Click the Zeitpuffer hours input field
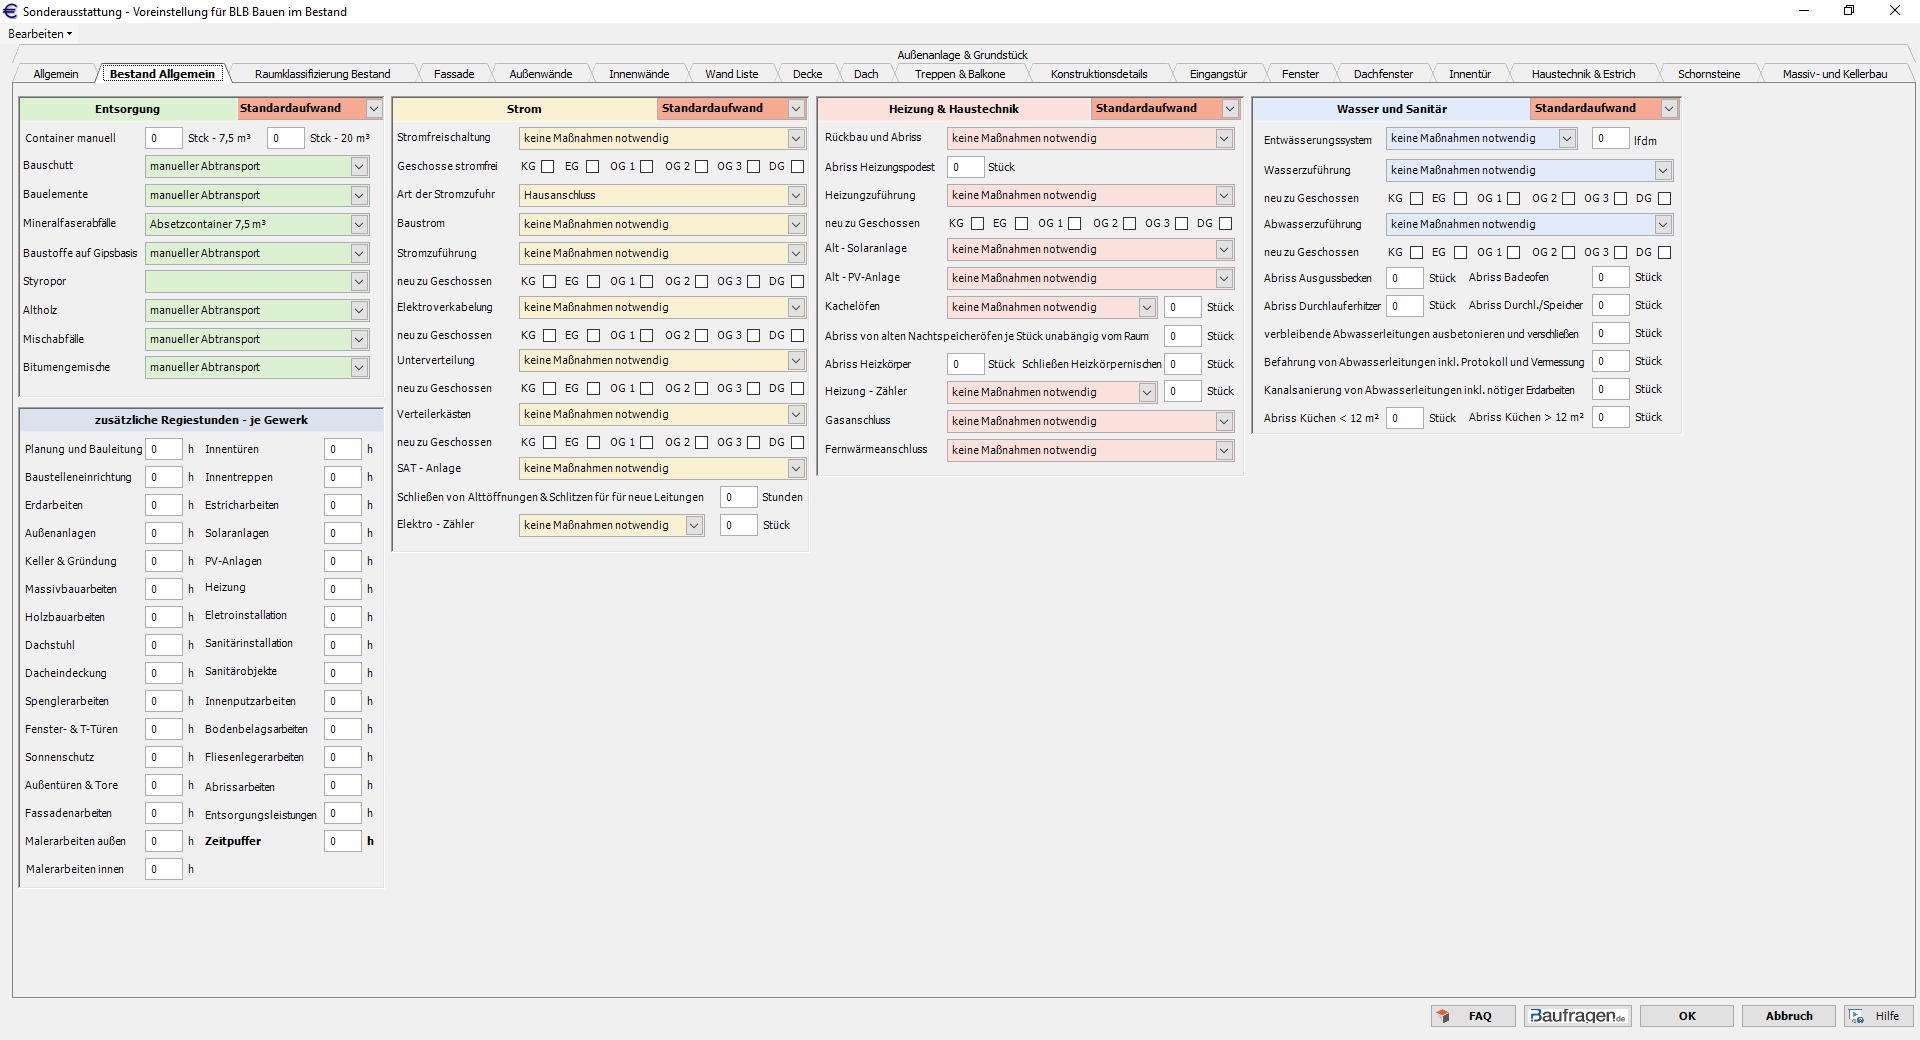 [x=342, y=842]
